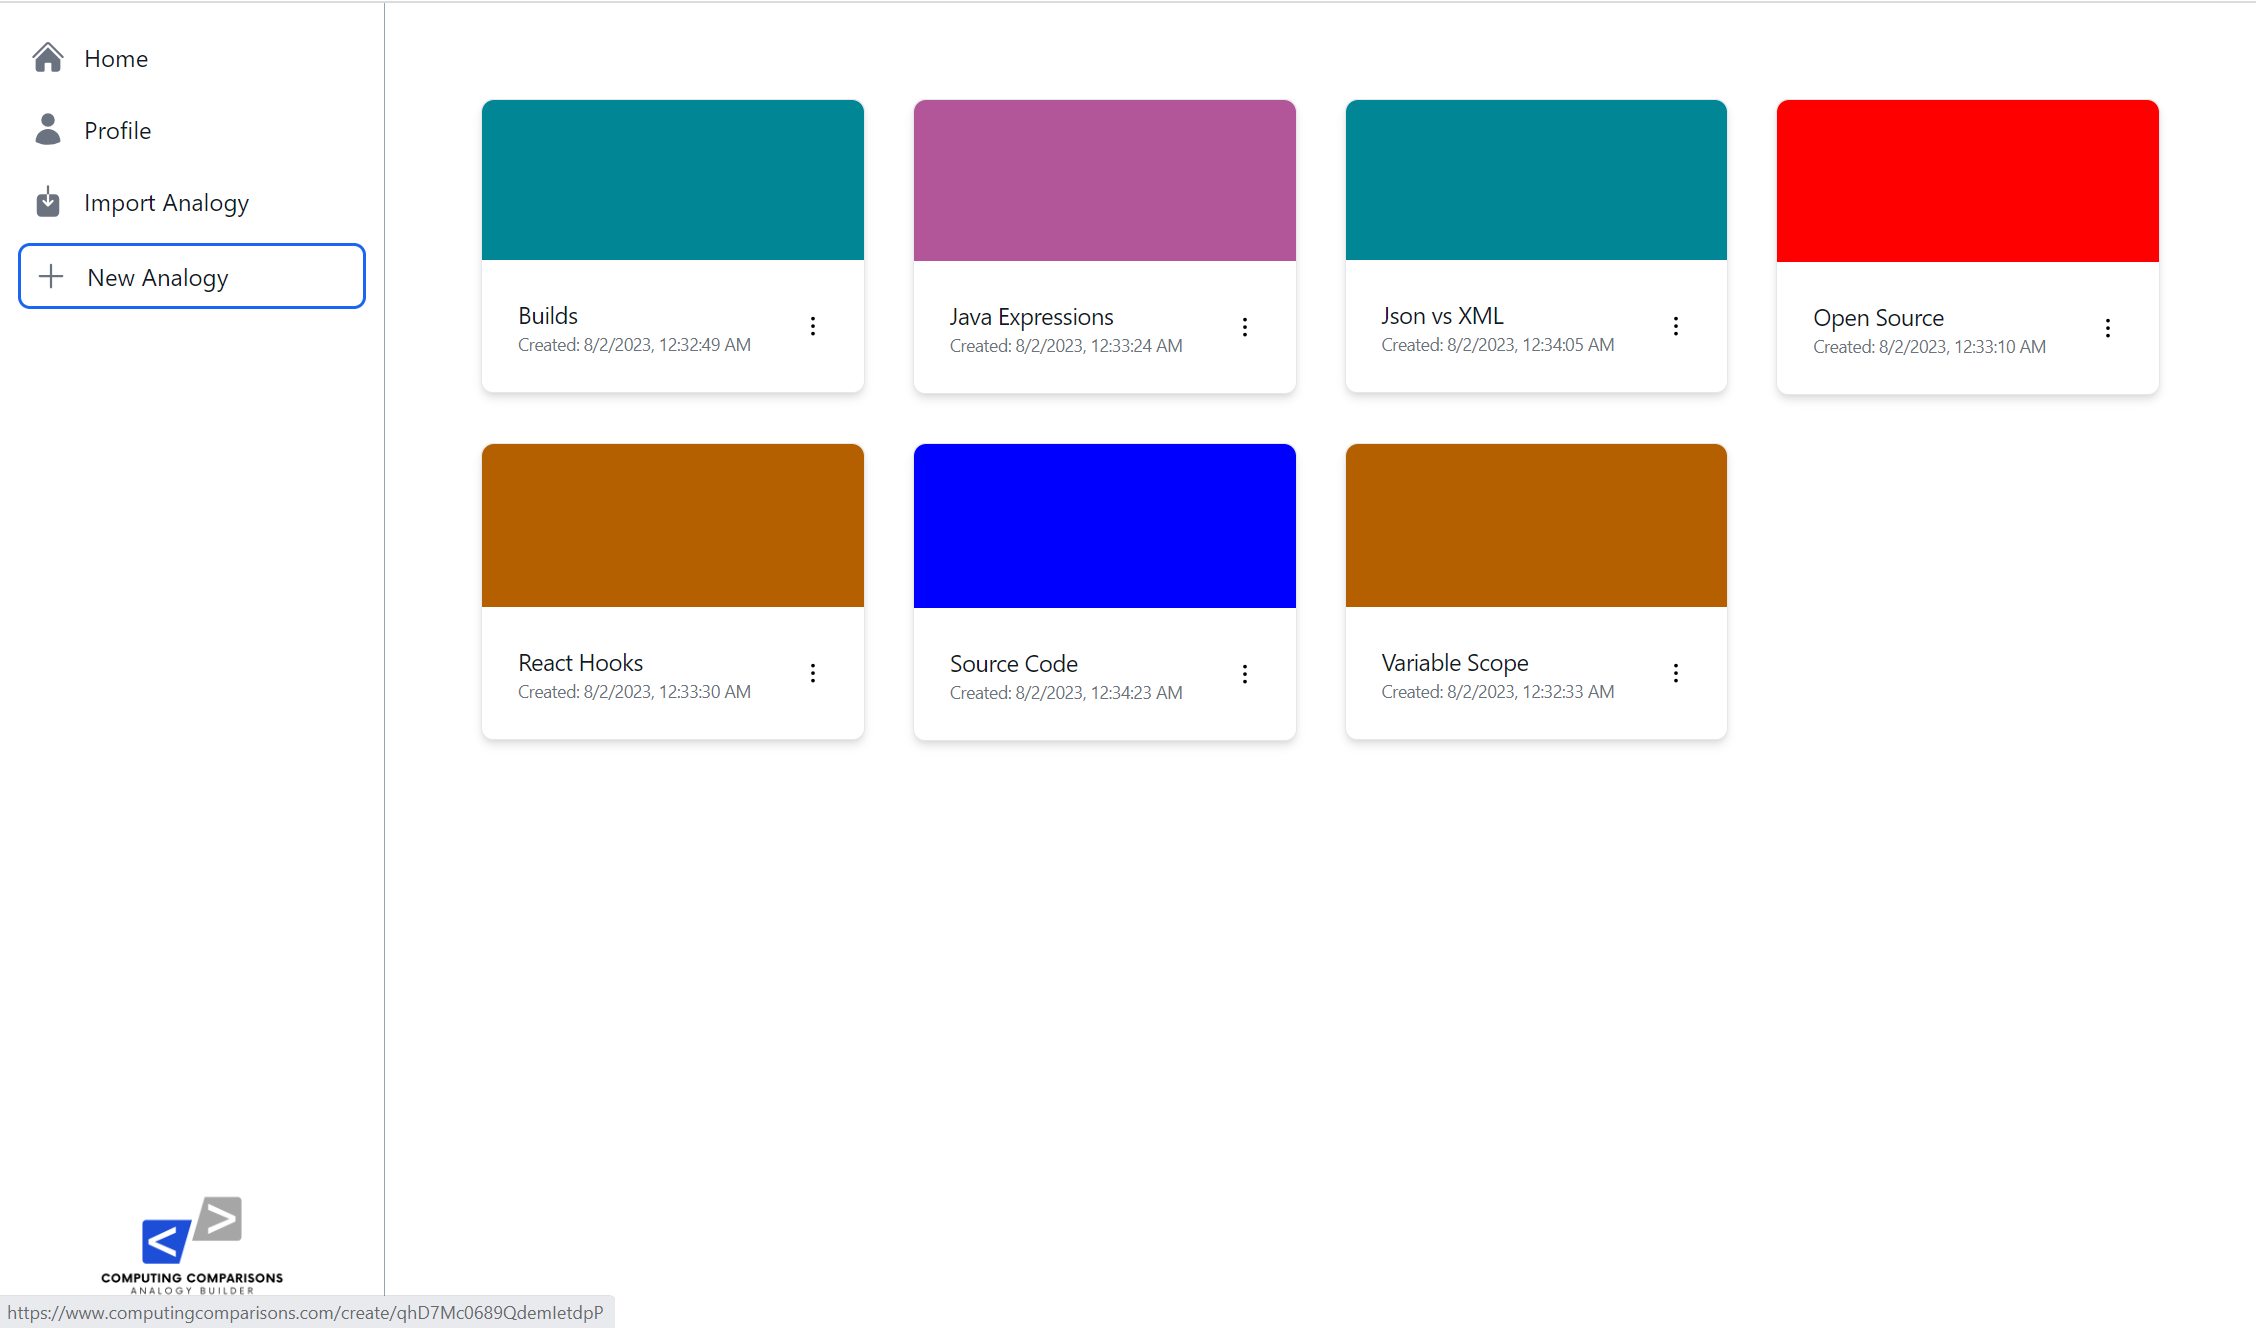2256x1328 pixels.
Task: Click Builds created date 12:32:49 AM
Action: (634, 345)
